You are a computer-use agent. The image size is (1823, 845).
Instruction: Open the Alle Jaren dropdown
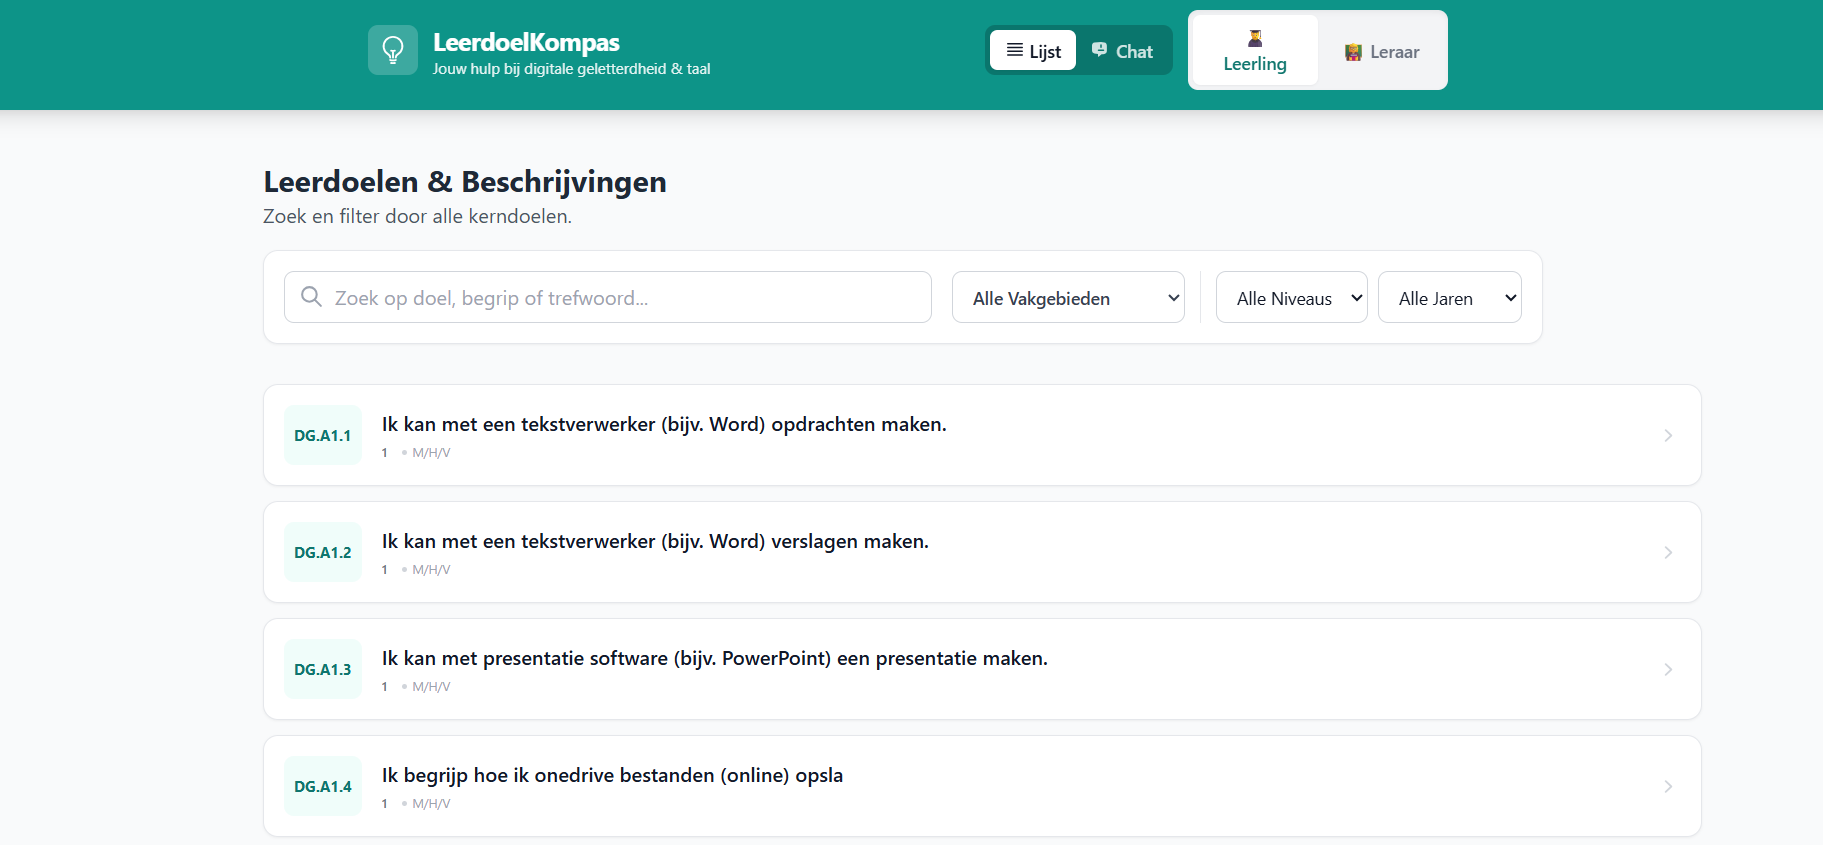[x=1449, y=298]
